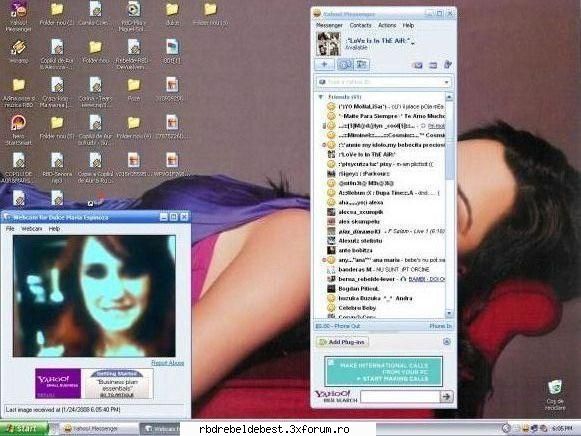Select contact starting with 'annie my idolo'
The width and height of the screenshot is (581, 436).
click(x=385, y=145)
